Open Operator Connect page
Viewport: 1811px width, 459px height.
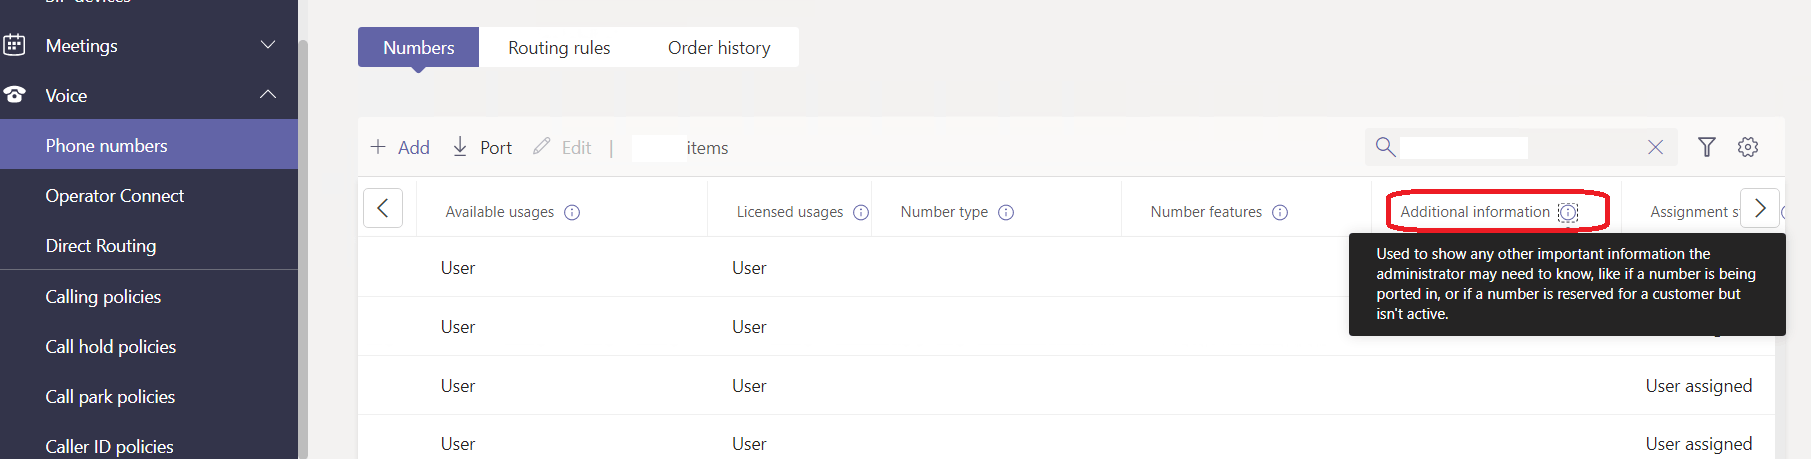tap(115, 196)
